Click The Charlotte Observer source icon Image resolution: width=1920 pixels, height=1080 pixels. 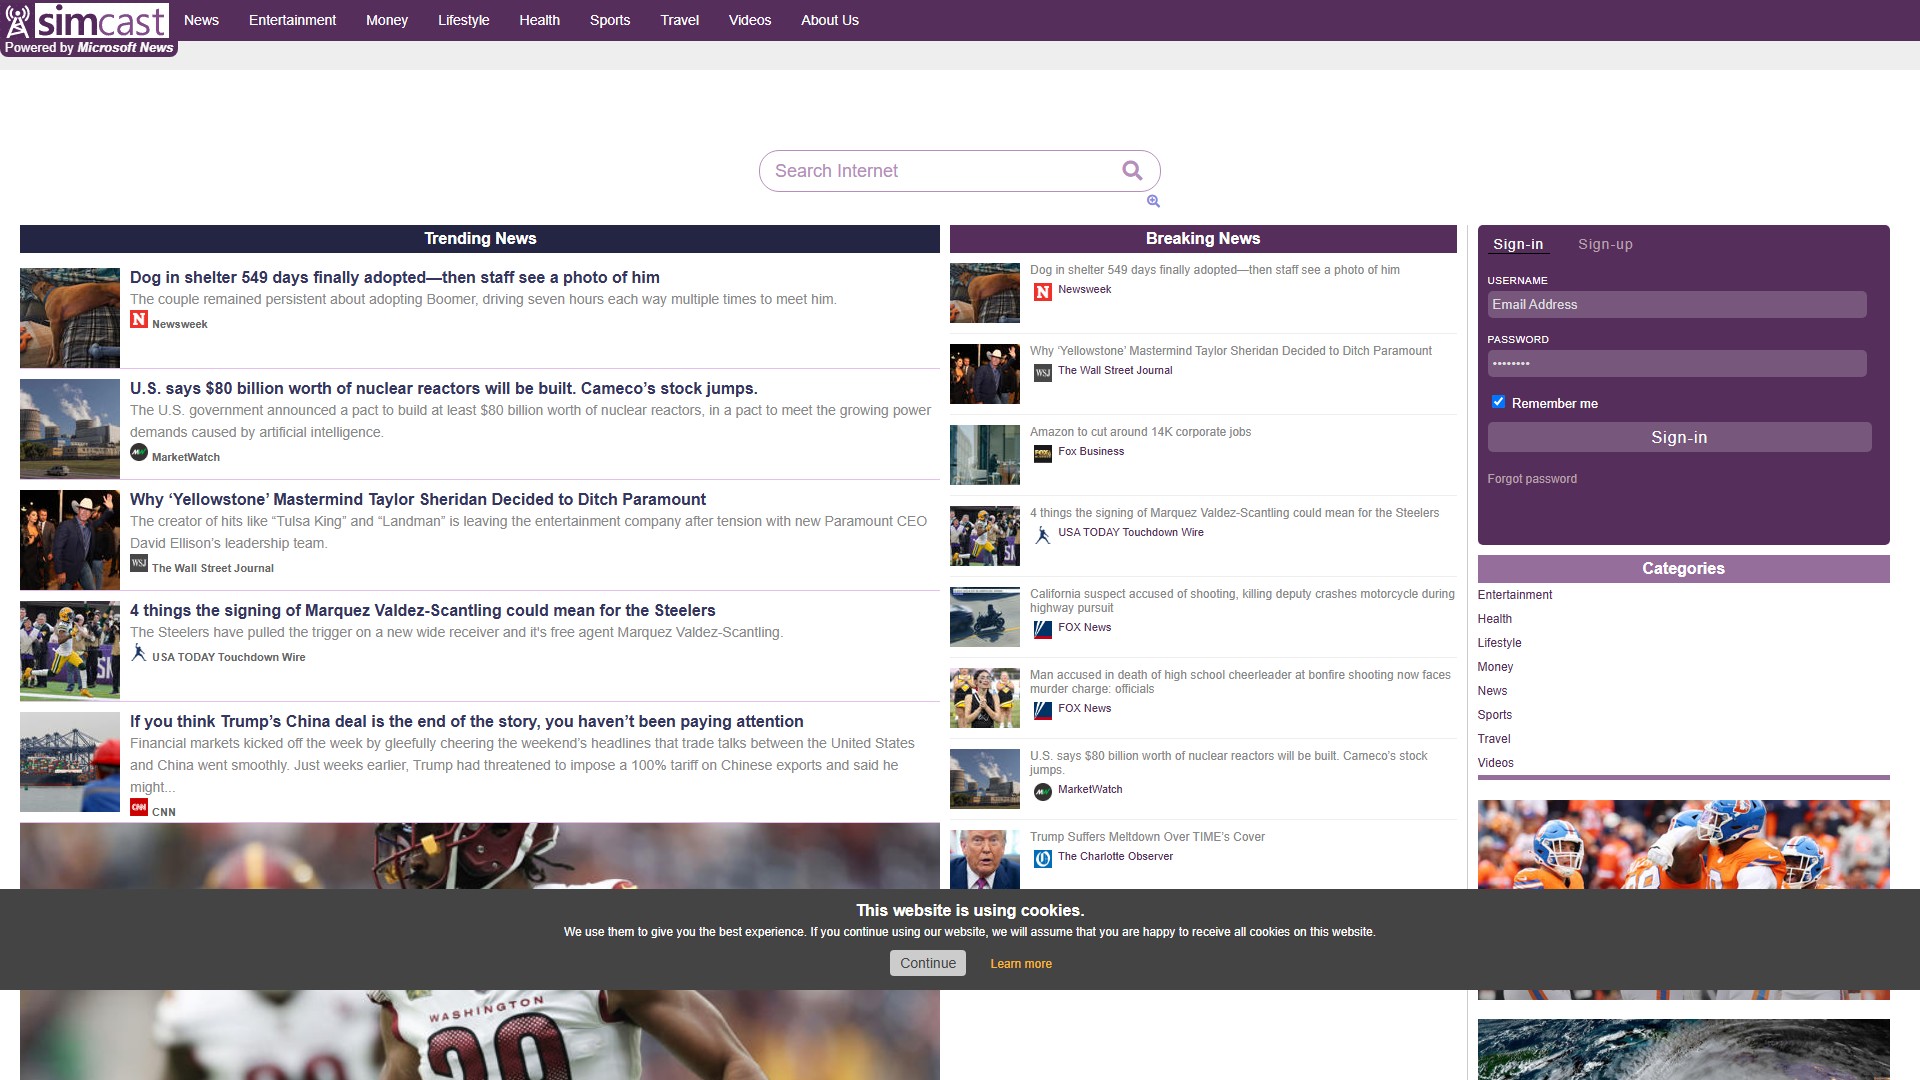coord(1043,859)
